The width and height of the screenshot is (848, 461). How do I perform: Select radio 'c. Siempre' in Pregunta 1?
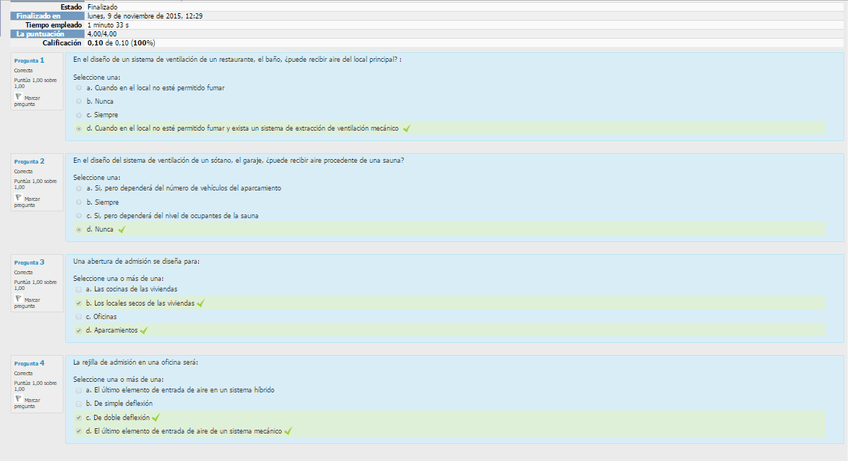79,115
